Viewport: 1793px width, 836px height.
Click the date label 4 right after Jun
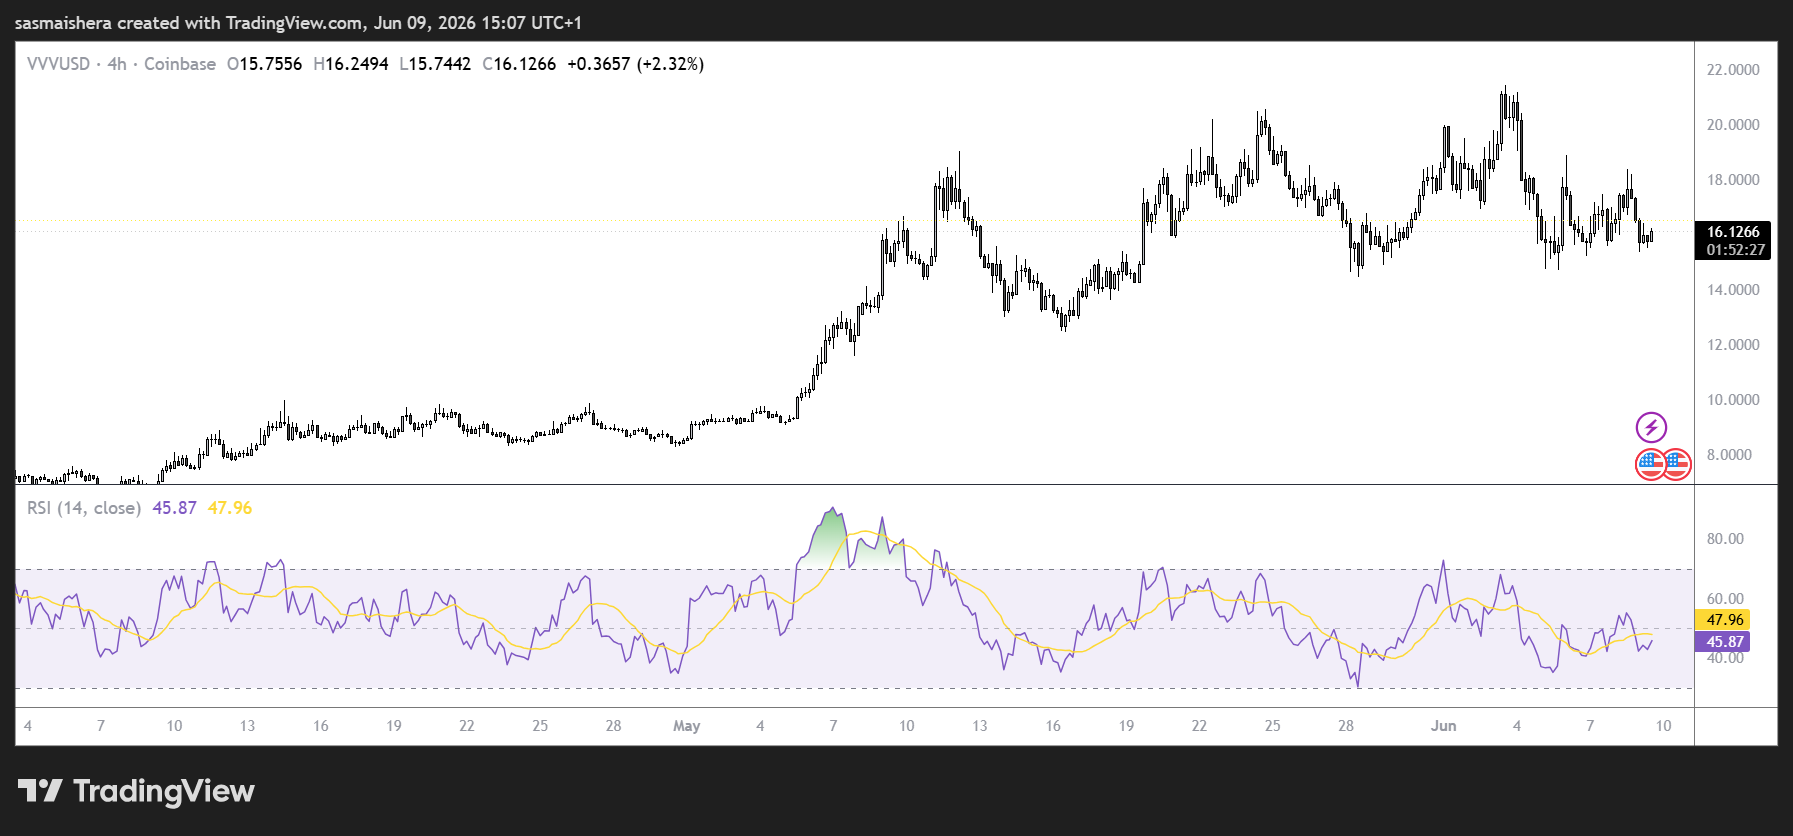tap(1517, 726)
